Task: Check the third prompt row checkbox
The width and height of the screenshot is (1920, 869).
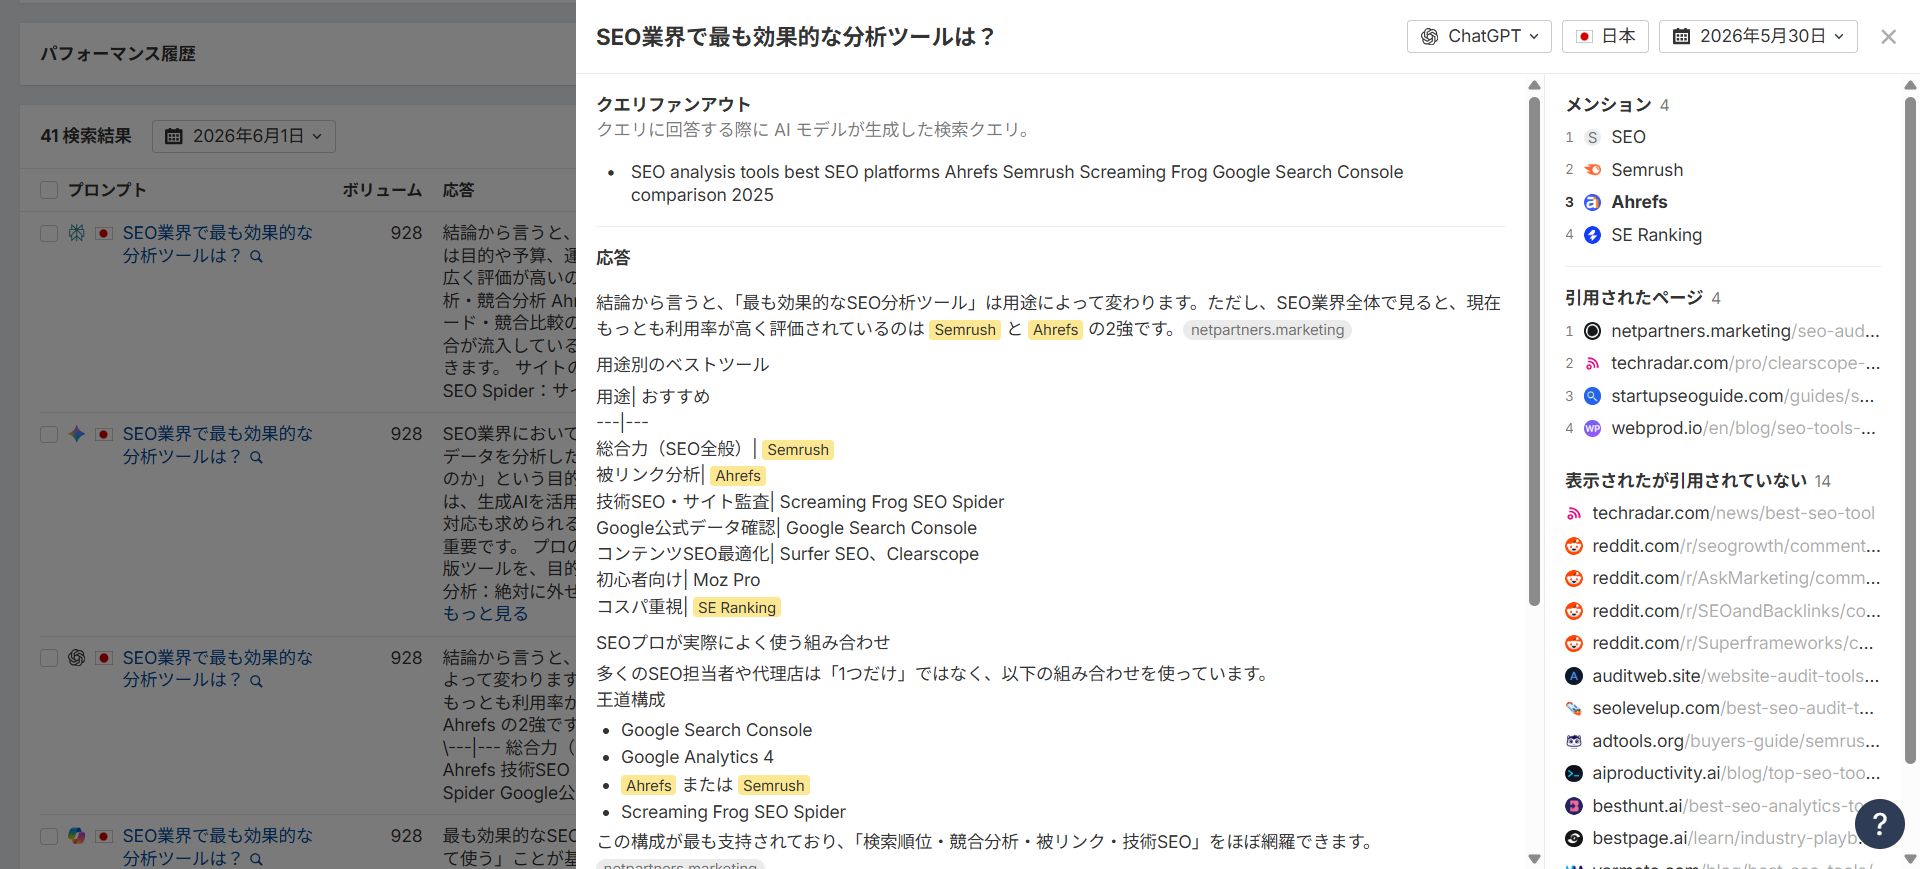Action: coord(49,658)
